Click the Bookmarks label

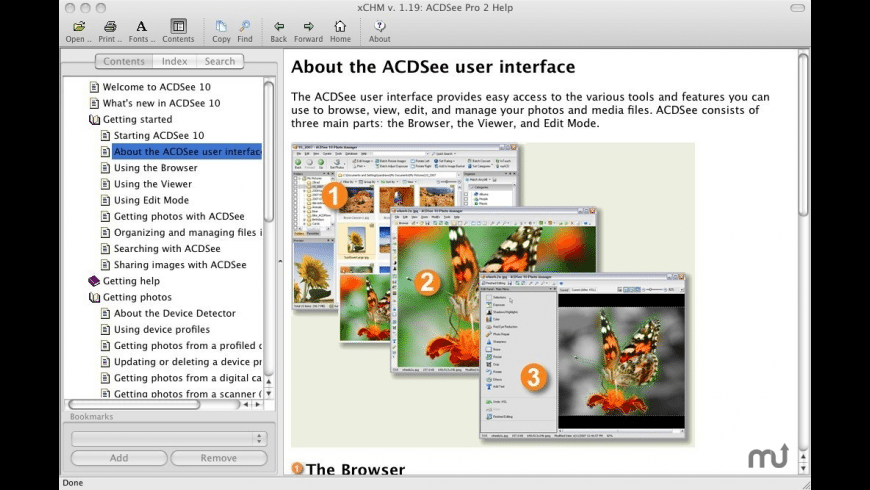[x=92, y=416]
